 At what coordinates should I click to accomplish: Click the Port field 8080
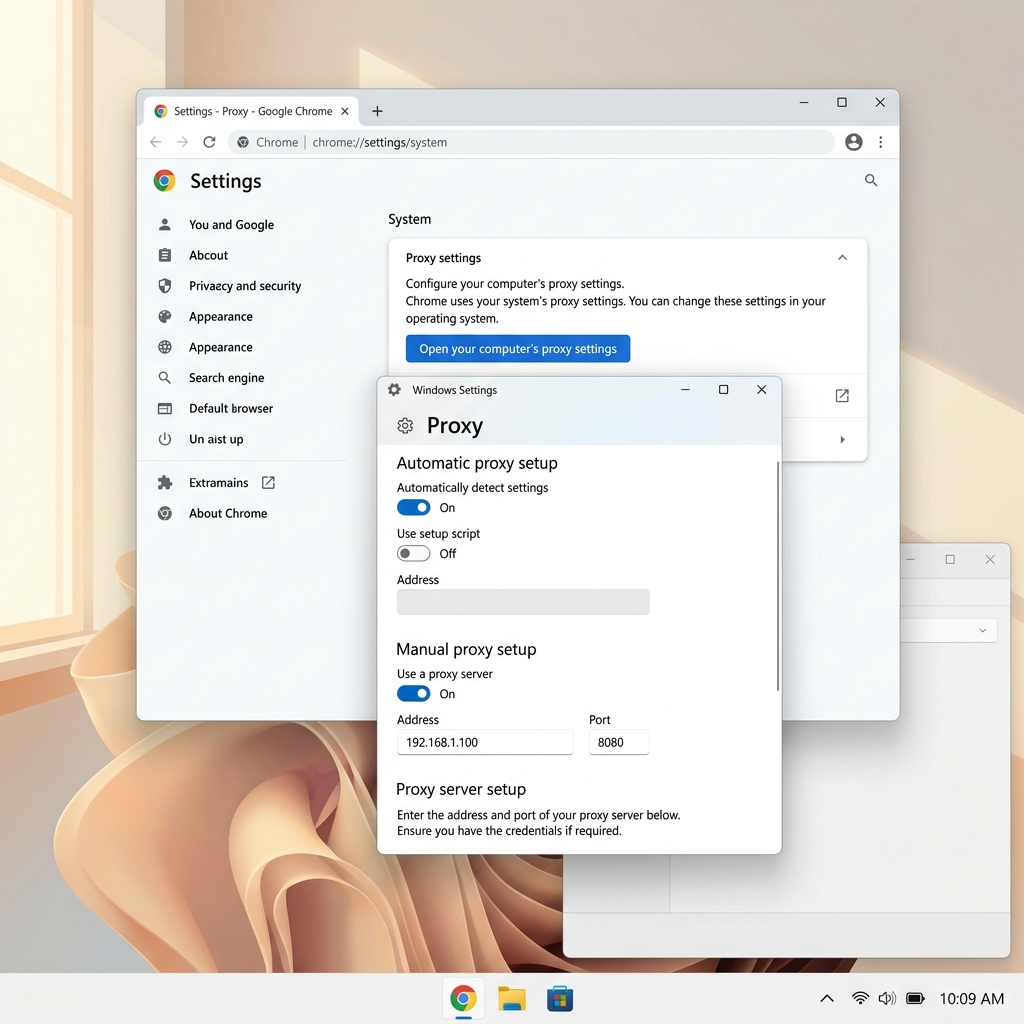coord(619,743)
